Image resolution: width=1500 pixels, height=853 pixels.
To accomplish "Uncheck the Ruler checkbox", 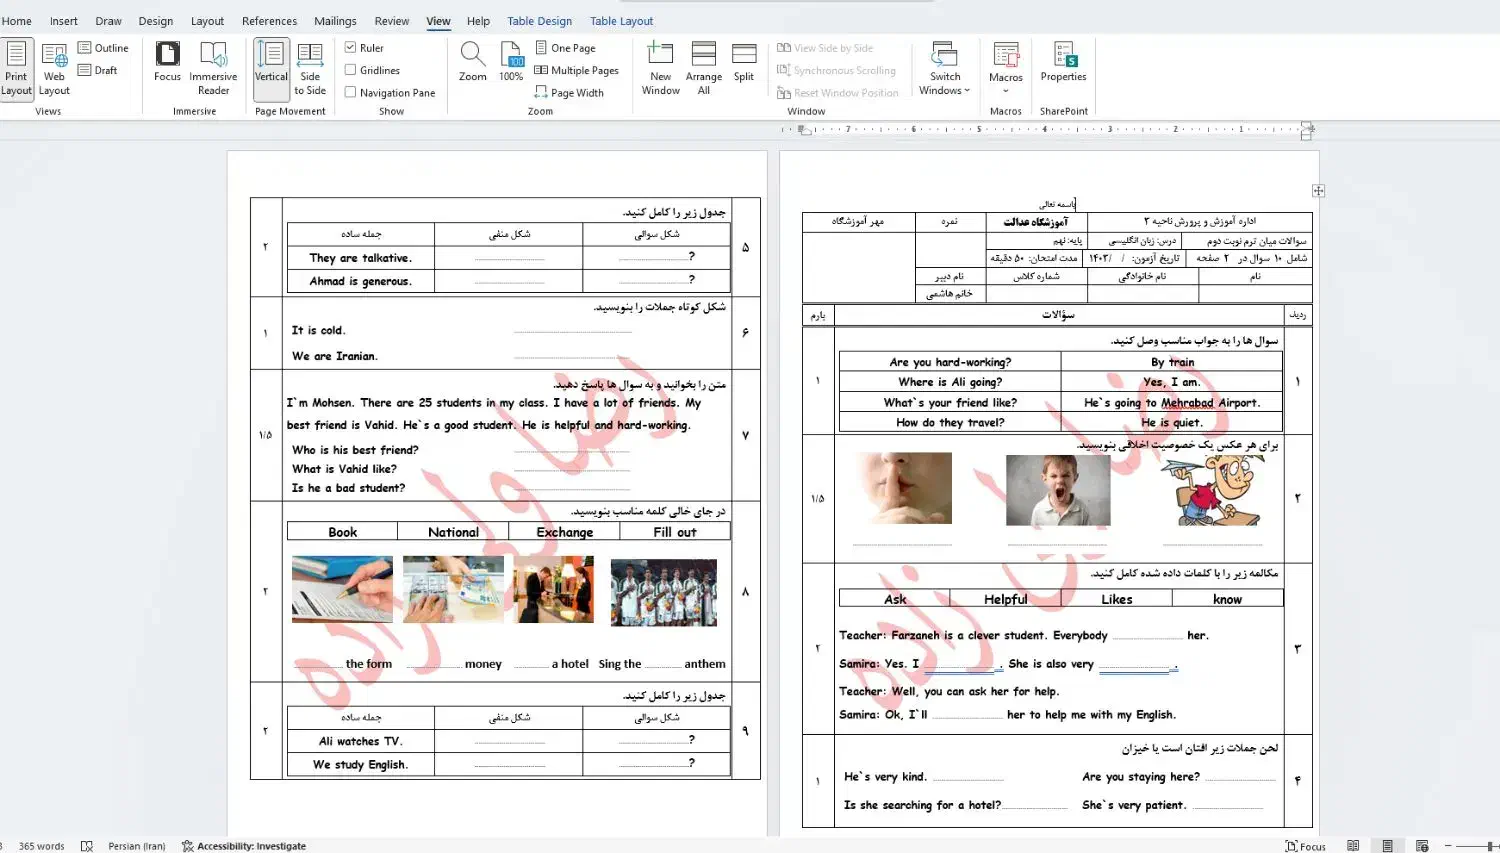I will pyautogui.click(x=351, y=47).
